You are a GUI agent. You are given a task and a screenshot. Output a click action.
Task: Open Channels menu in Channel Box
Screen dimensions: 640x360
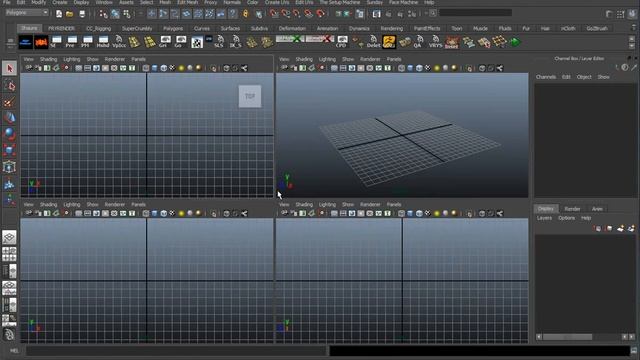[546, 77]
